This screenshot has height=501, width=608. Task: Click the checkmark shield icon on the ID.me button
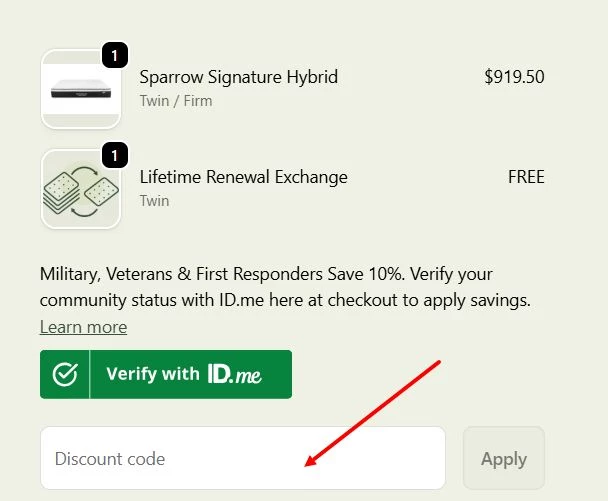click(65, 374)
